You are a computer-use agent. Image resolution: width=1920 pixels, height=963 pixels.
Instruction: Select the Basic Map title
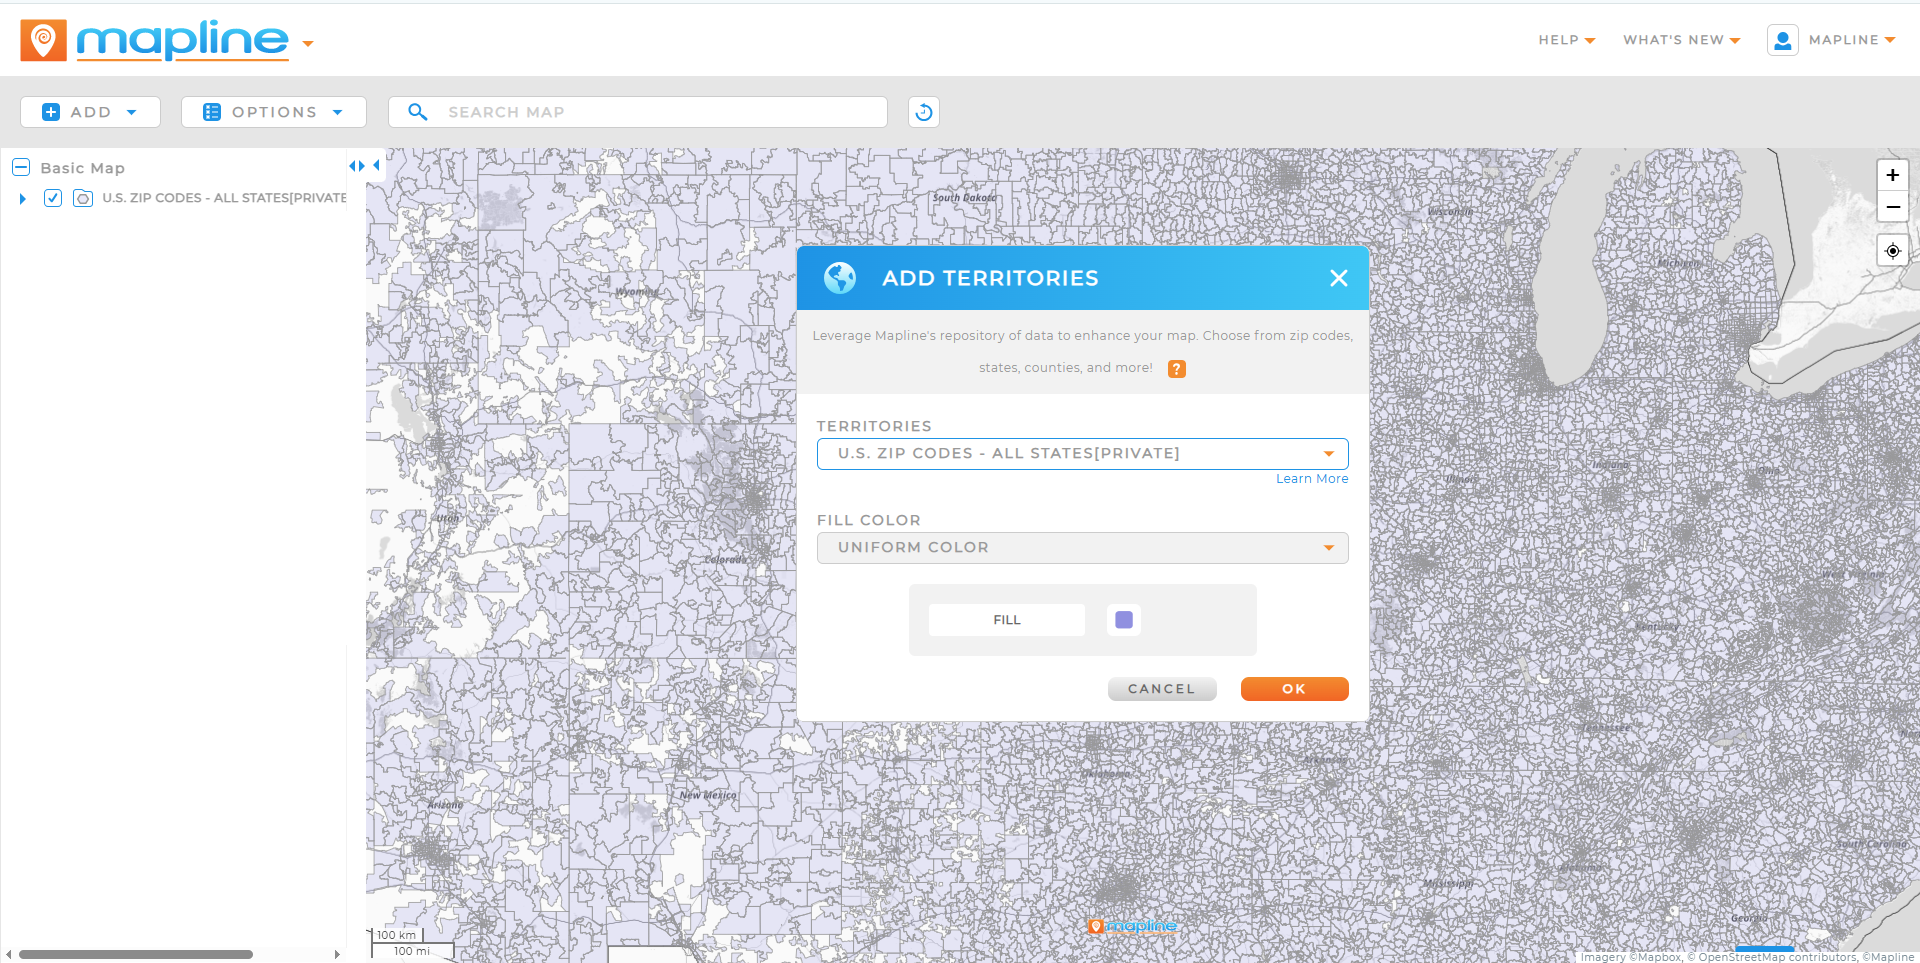click(82, 168)
